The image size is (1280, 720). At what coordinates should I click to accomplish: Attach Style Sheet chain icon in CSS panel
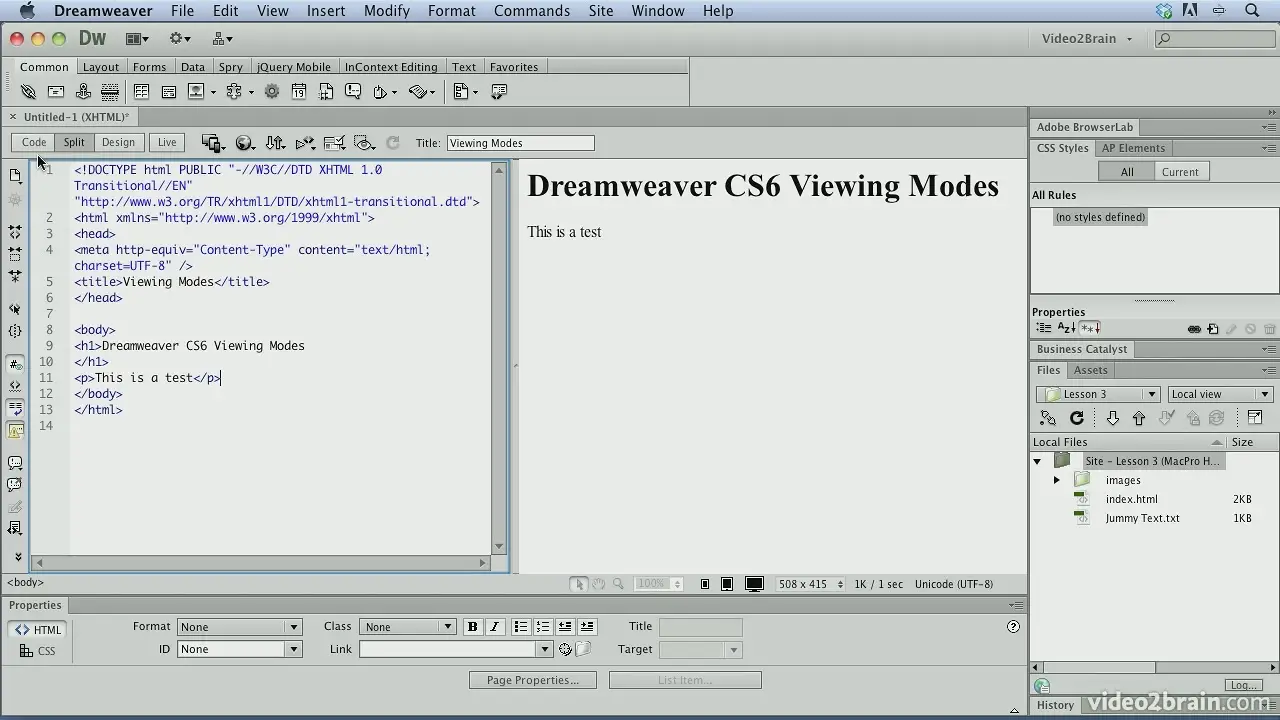pos(1194,329)
